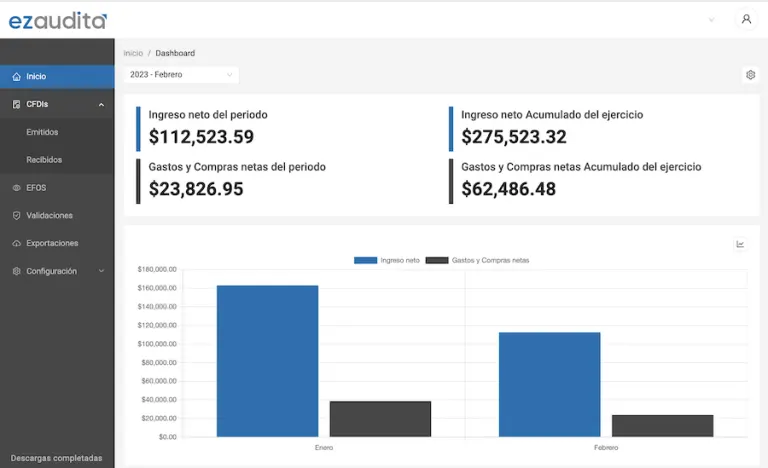This screenshot has height=468, width=768.
Task: Click the Configuración gear icon in sidebar
Action: (16, 271)
